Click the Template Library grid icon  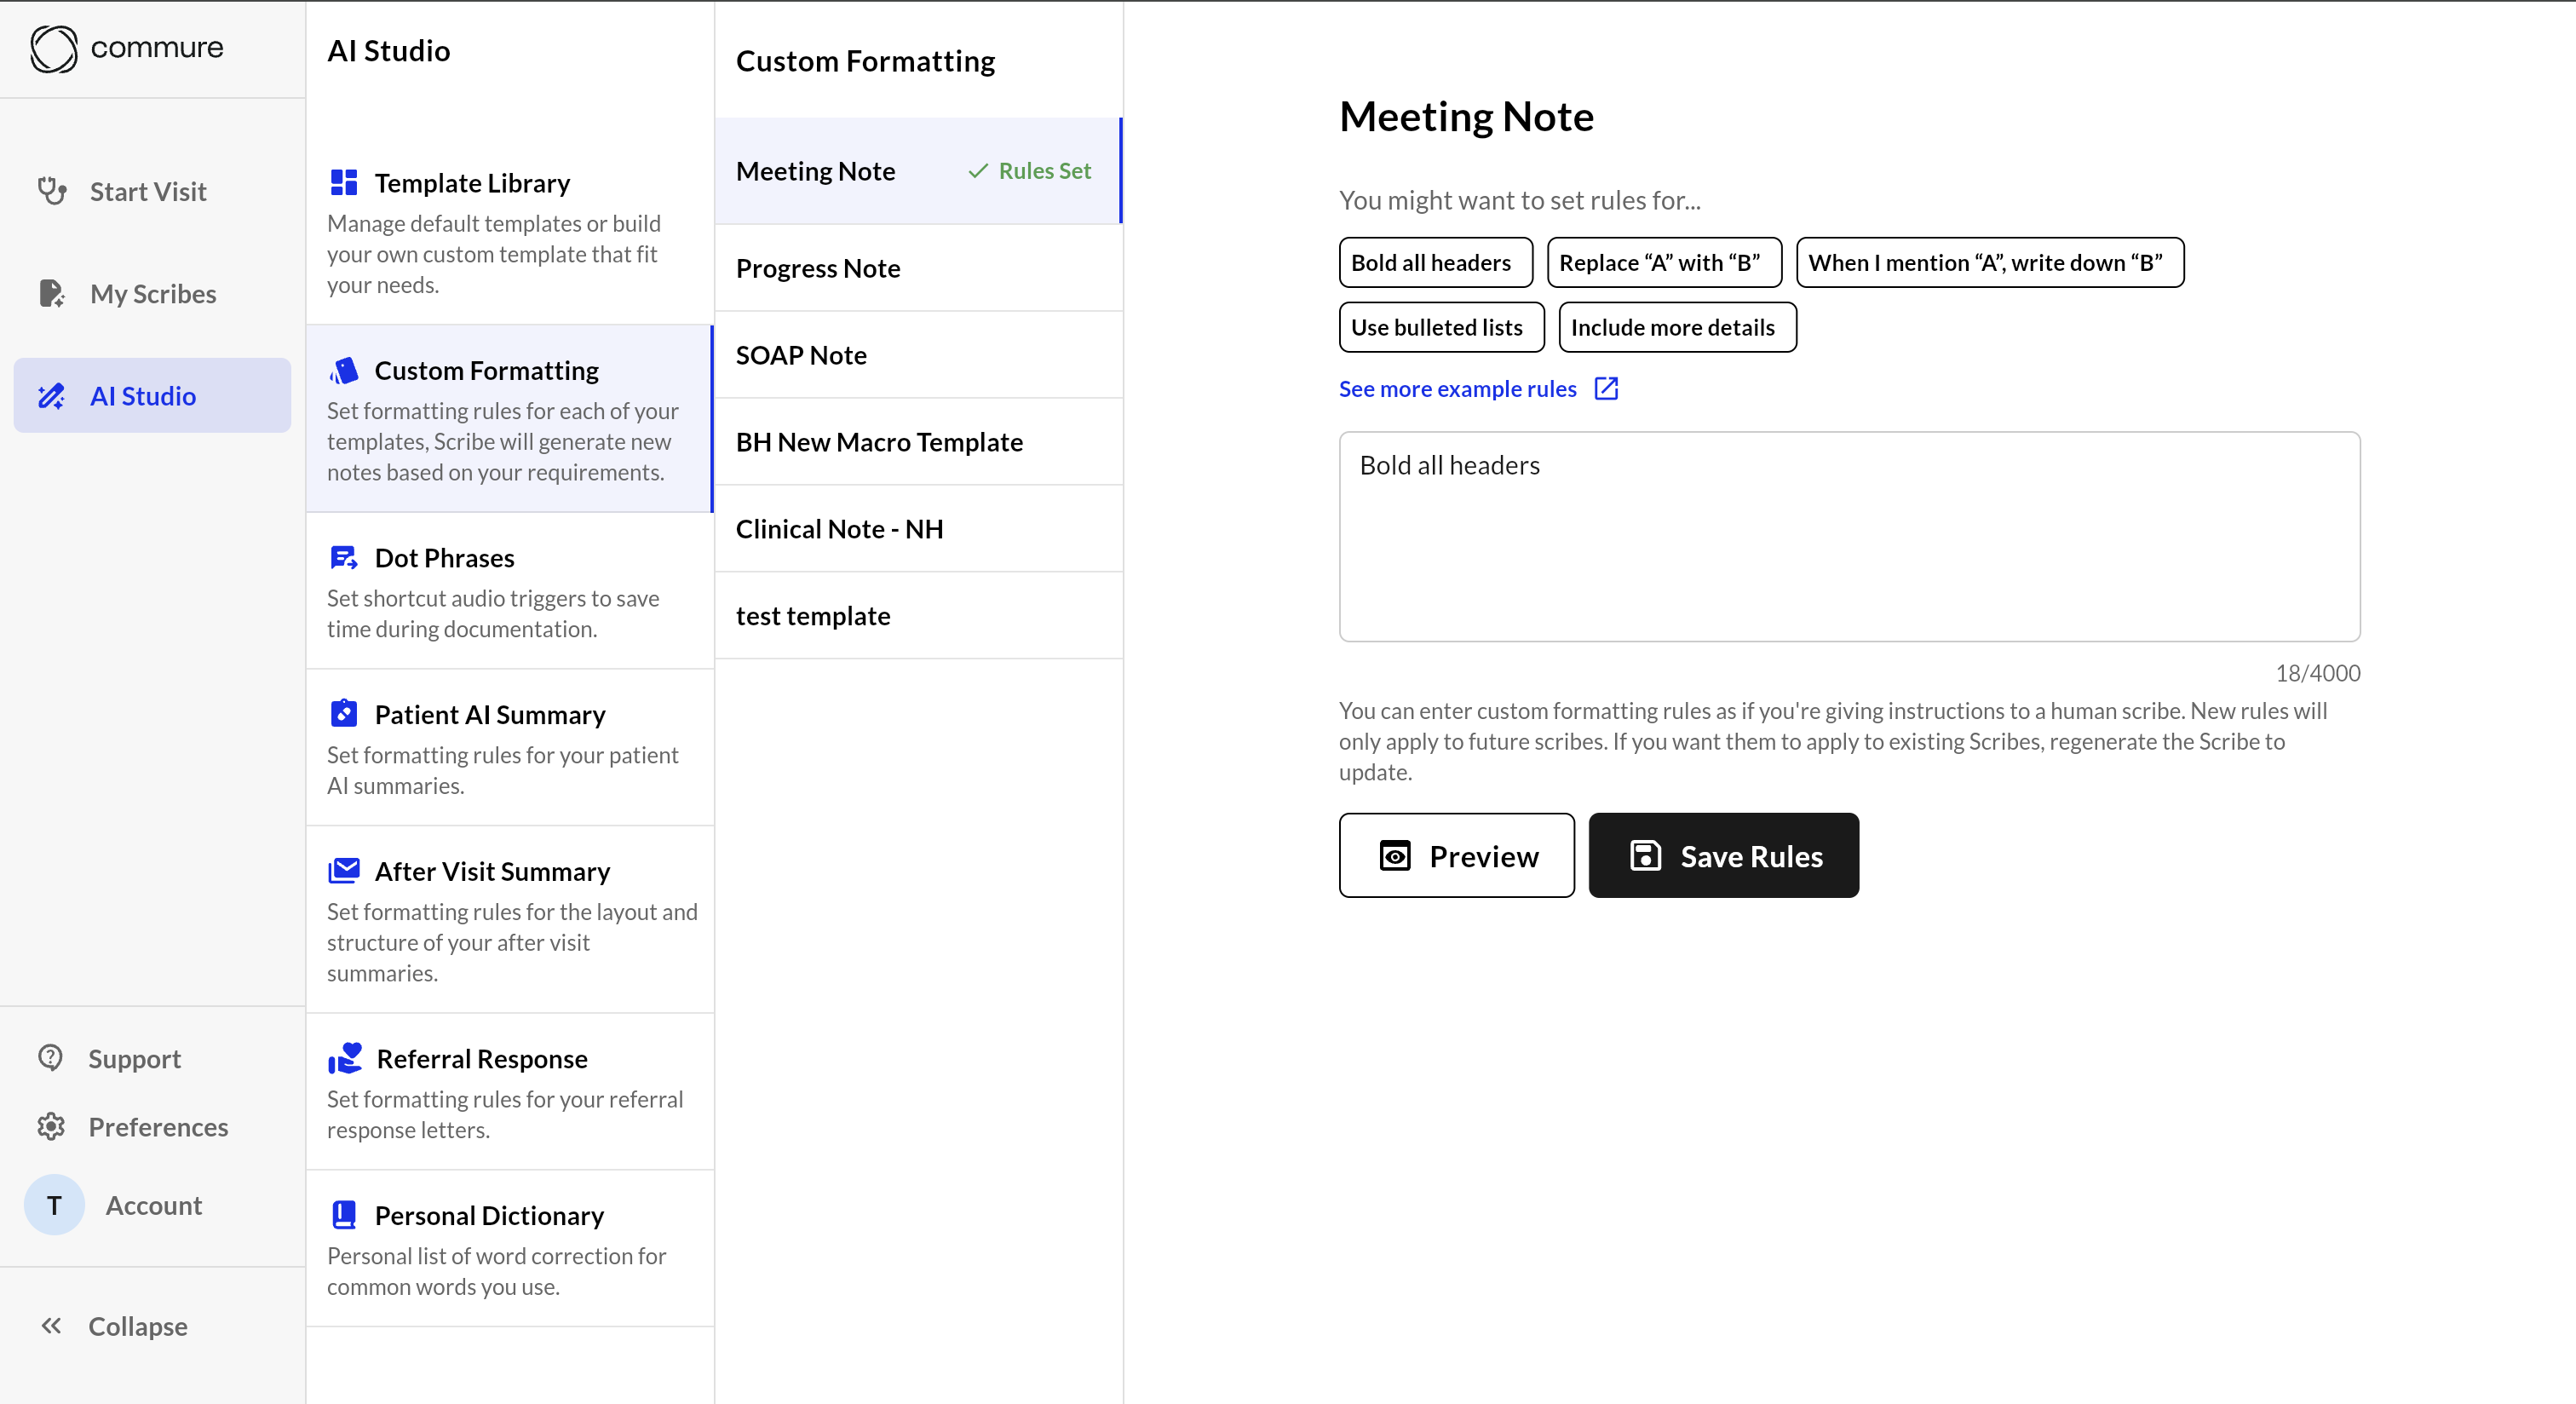click(x=344, y=183)
